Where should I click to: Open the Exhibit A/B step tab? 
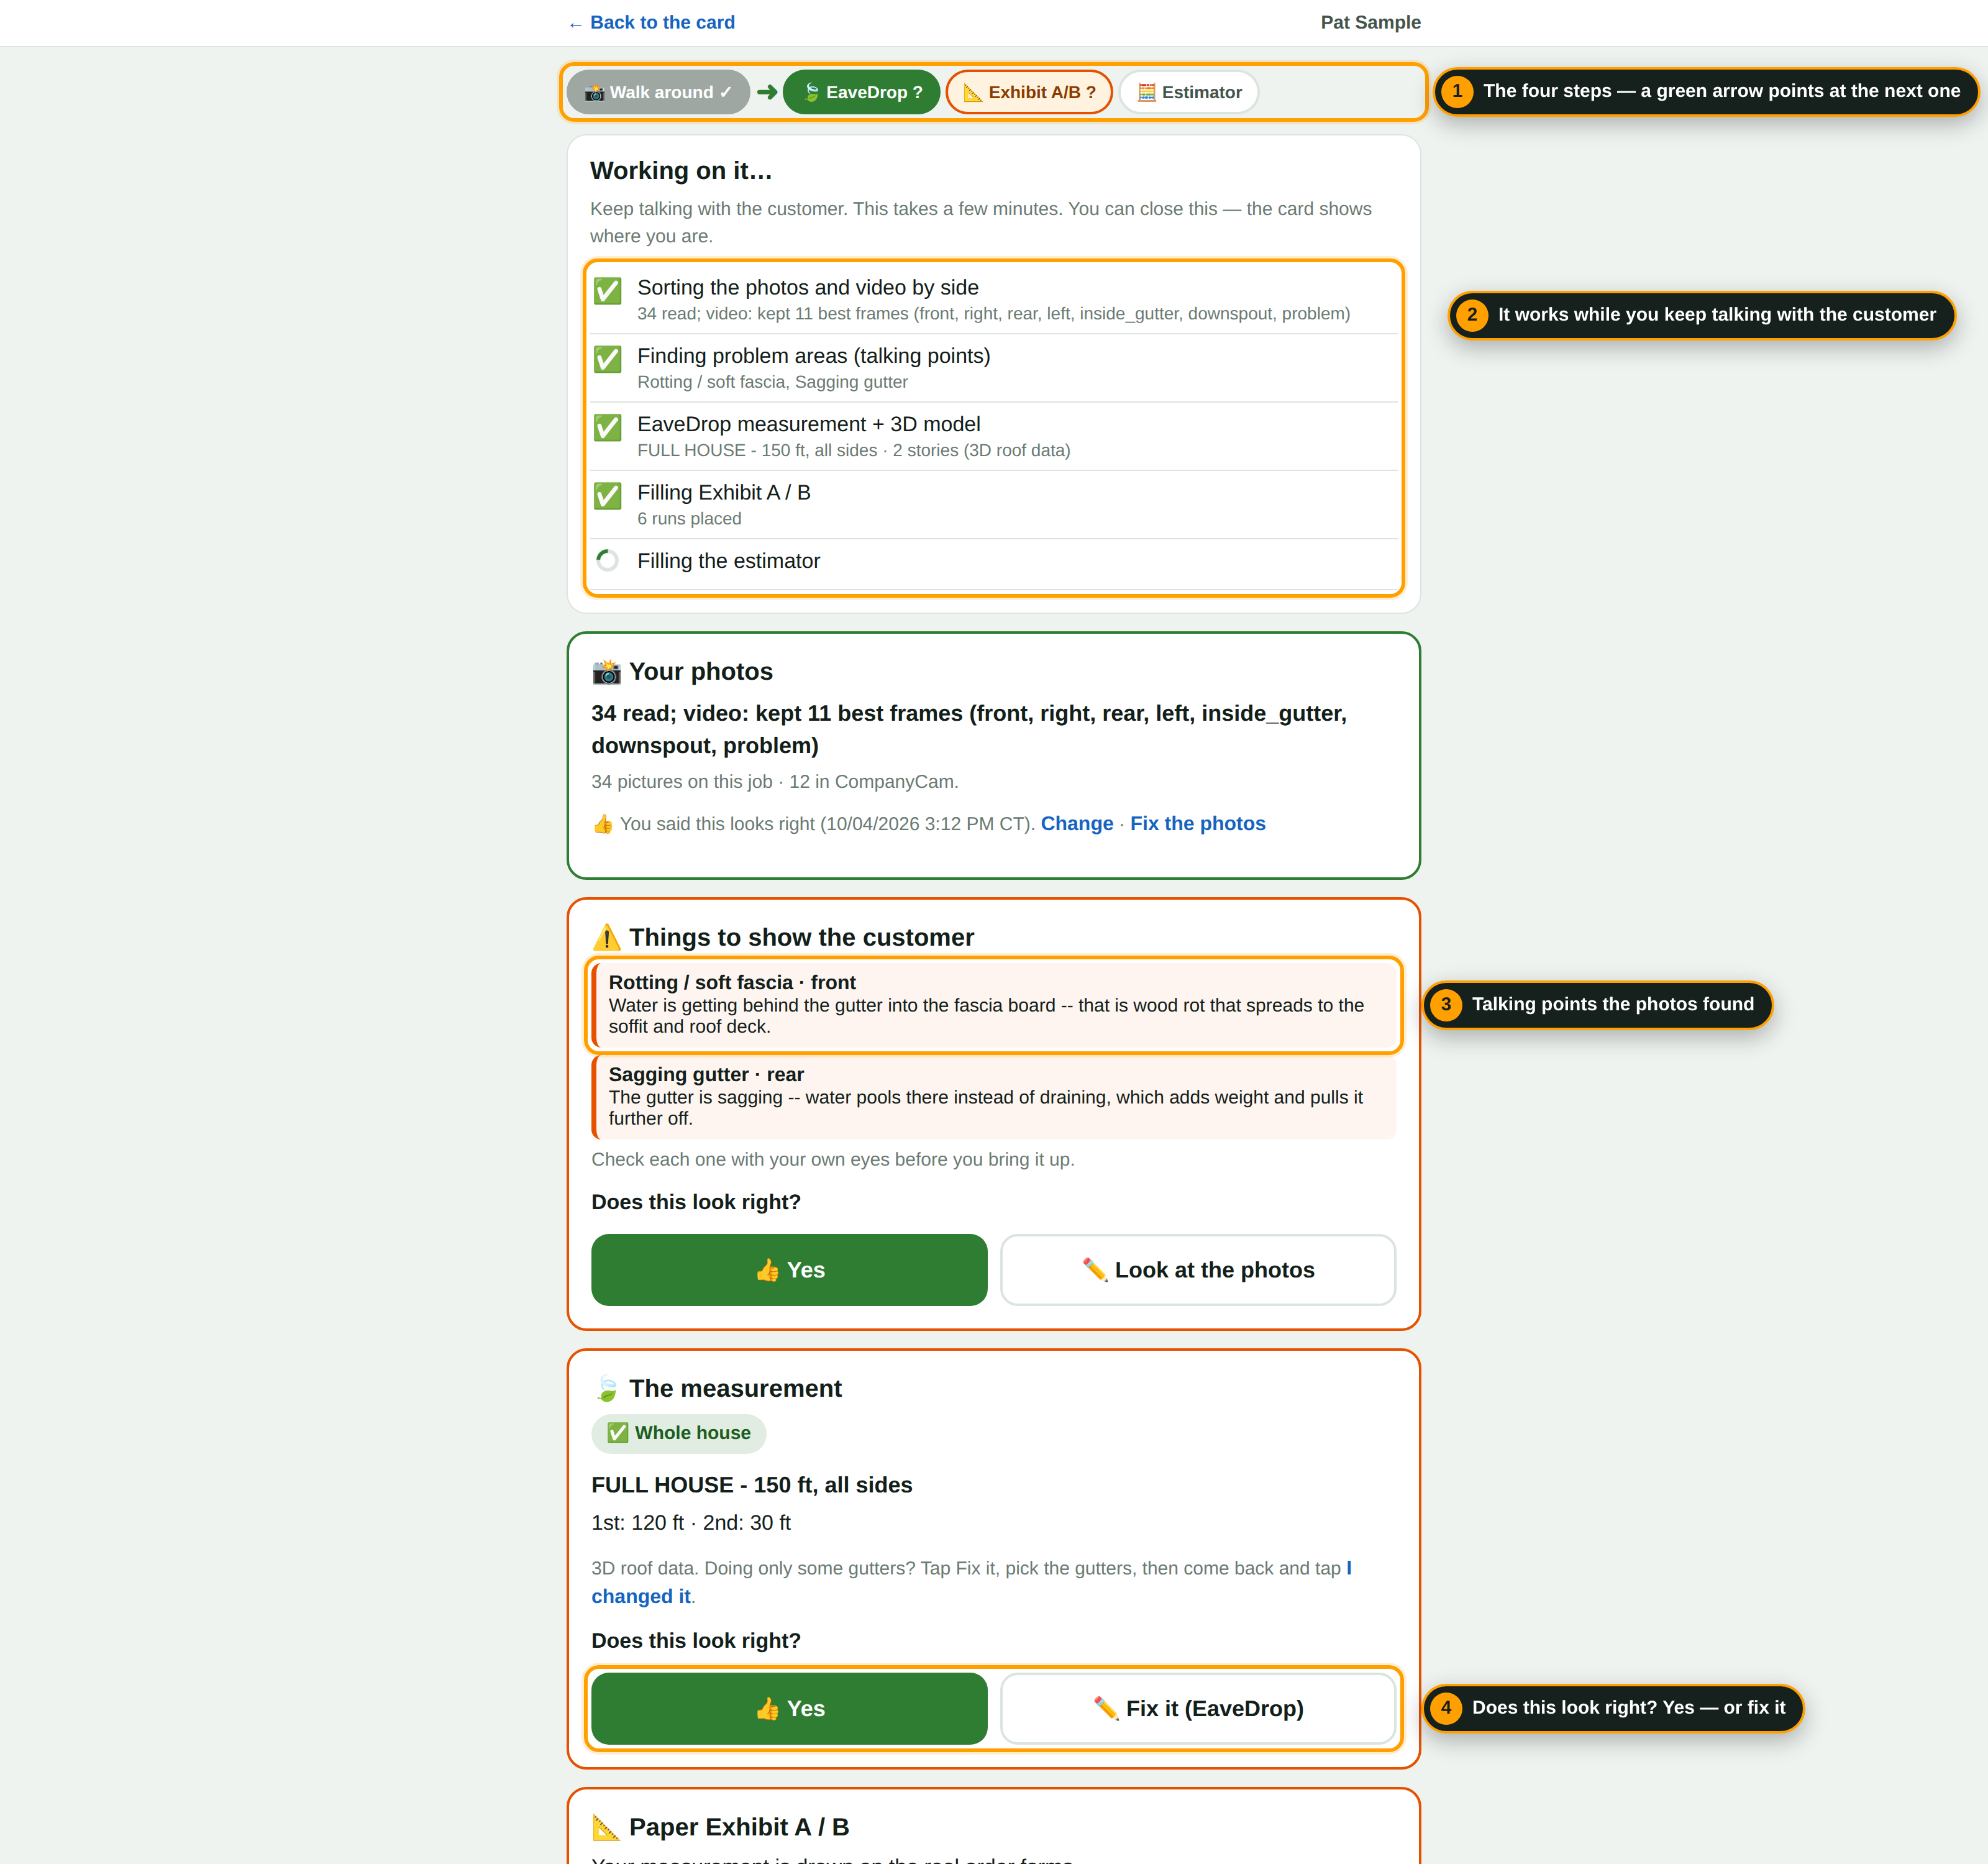[1029, 92]
